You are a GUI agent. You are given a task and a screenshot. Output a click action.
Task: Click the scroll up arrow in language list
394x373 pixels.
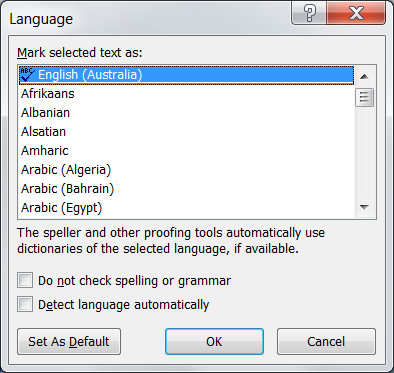pyautogui.click(x=364, y=77)
